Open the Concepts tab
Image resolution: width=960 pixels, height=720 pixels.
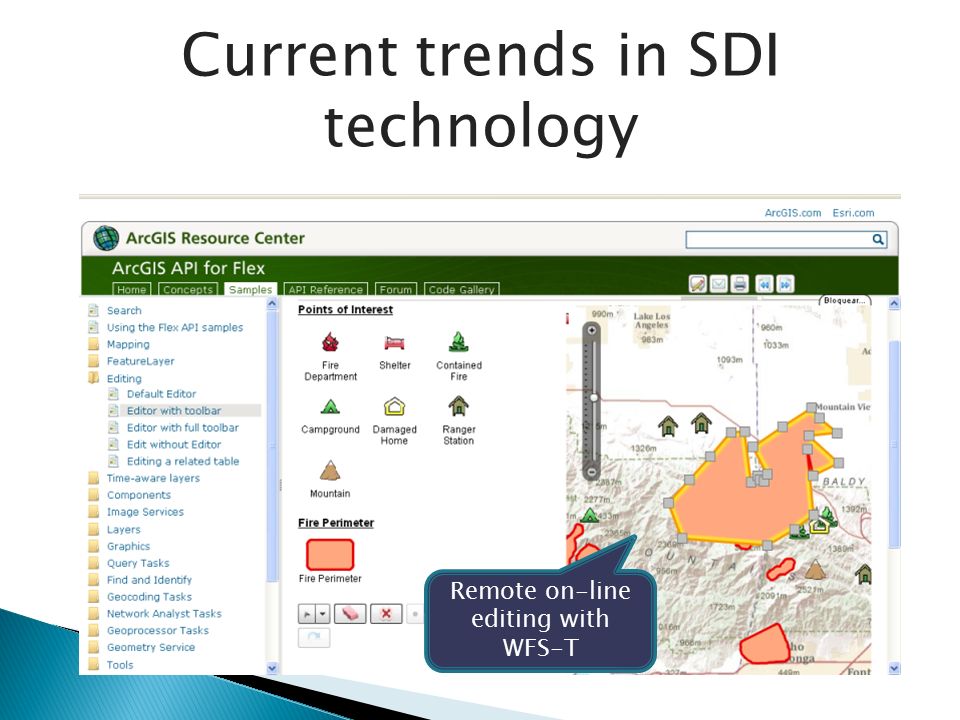[188, 290]
